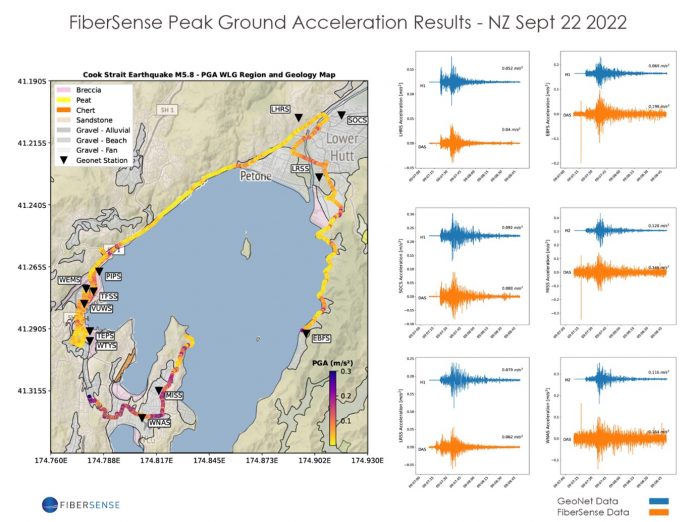Click the FiberSense globe logo
The image size is (696, 522).
coord(50,505)
